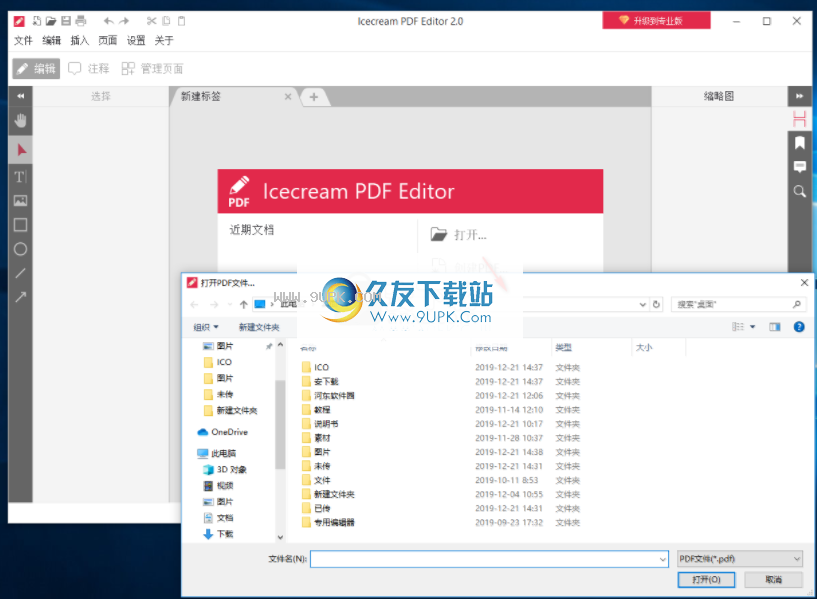820x600 pixels.
Task: Open the 组织 dropdown menu
Action: (206, 327)
